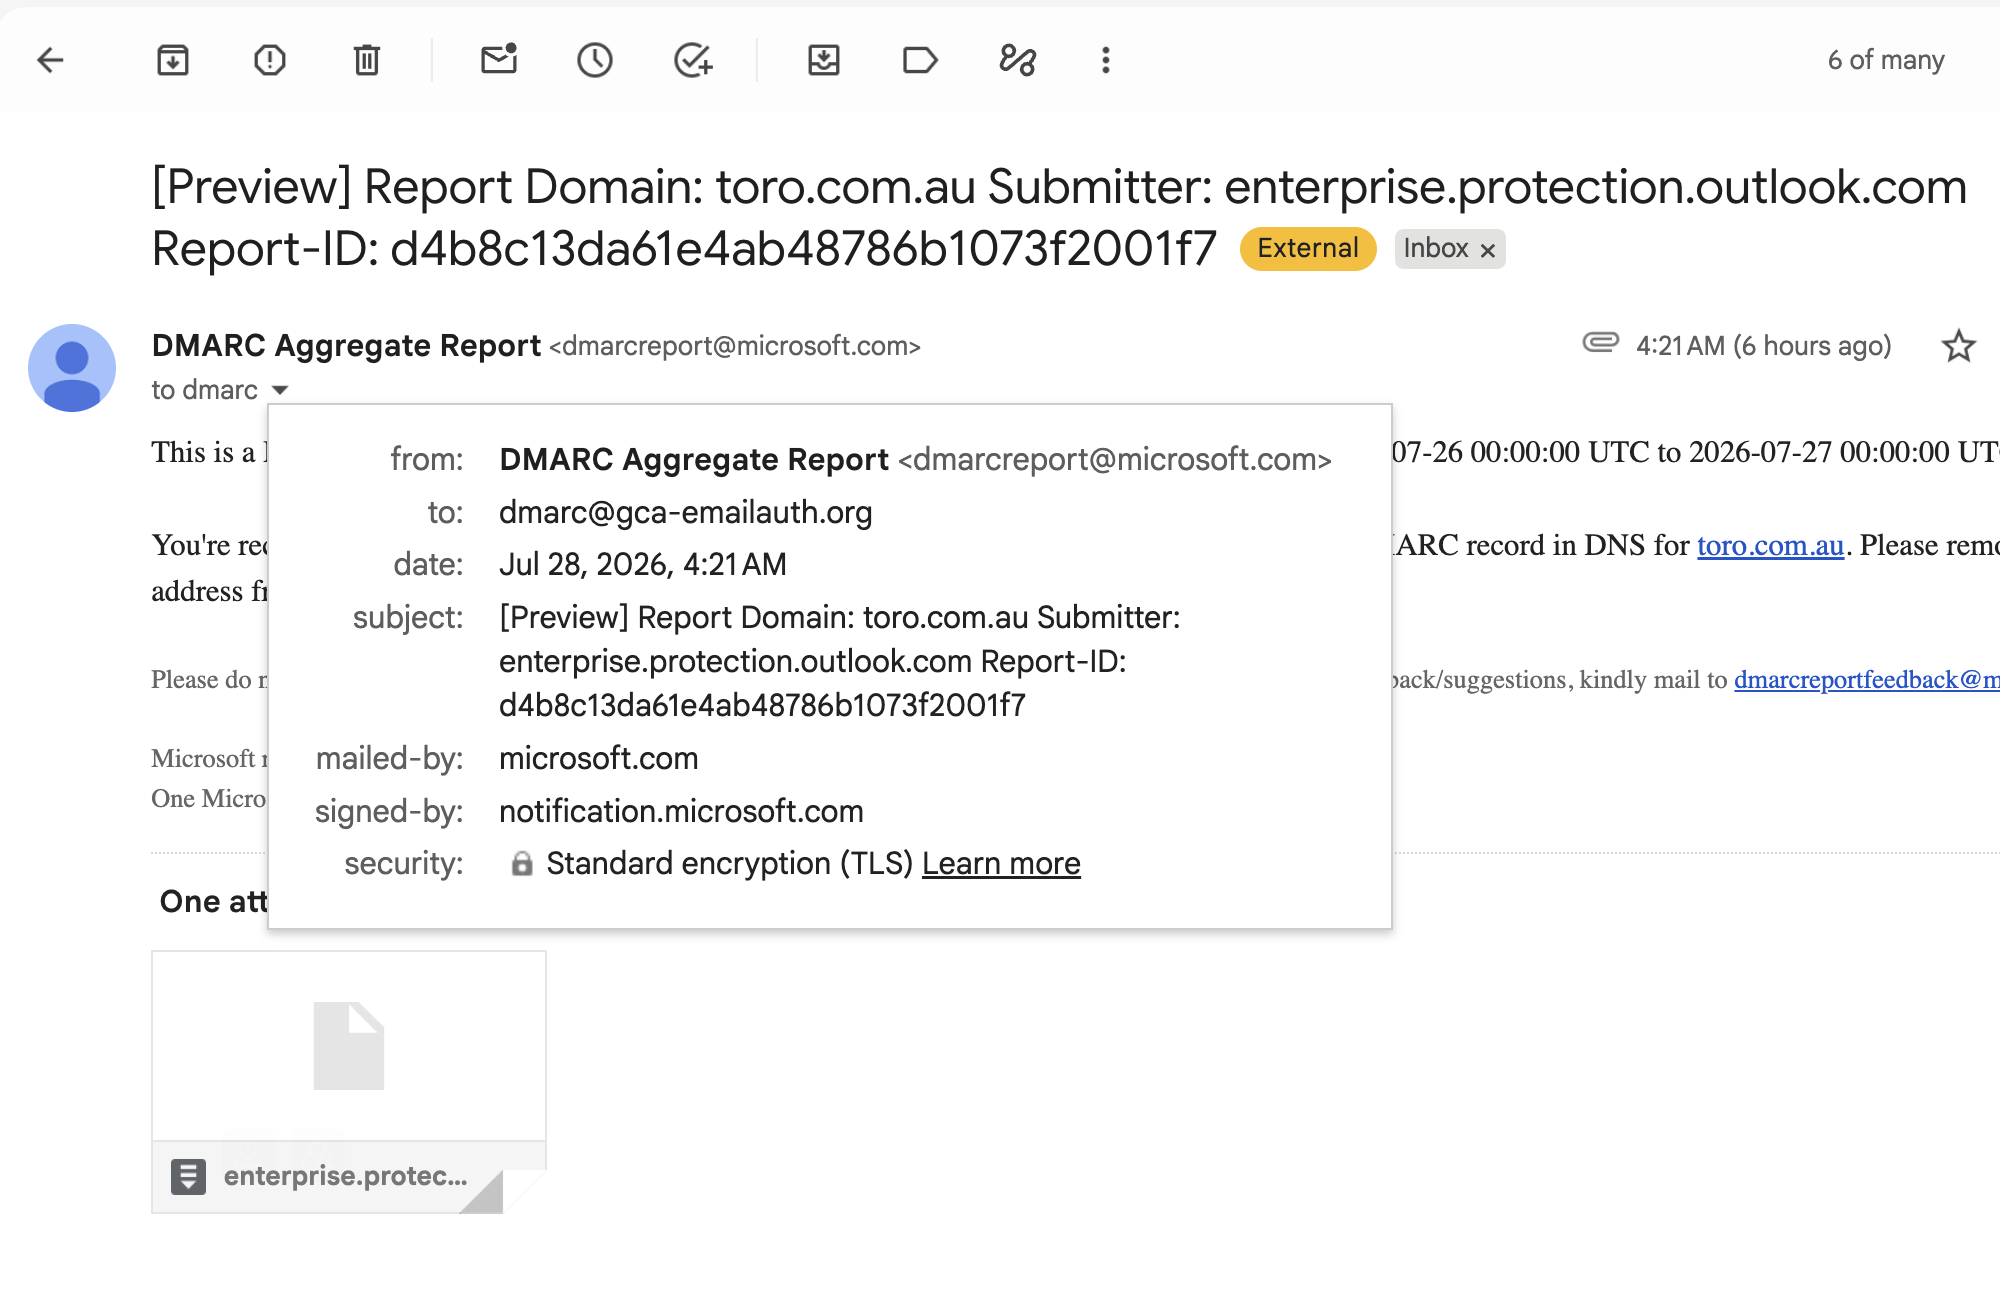This screenshot has width=2000, height=1300.
Task: Open the More options three-dot menu
Action: coord(1106,60)
